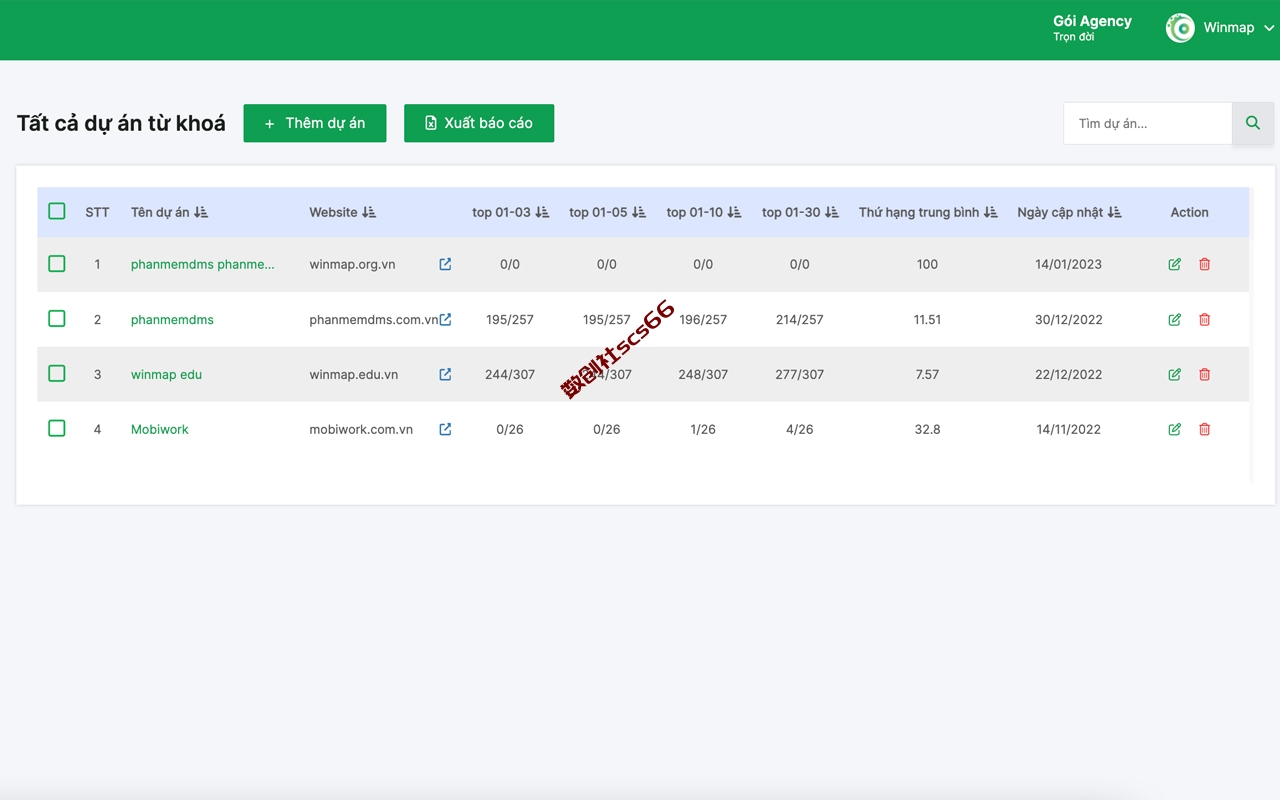
Task: Check the box for row 1 winmap.org.vn
Action: click(x=57, y=264)
